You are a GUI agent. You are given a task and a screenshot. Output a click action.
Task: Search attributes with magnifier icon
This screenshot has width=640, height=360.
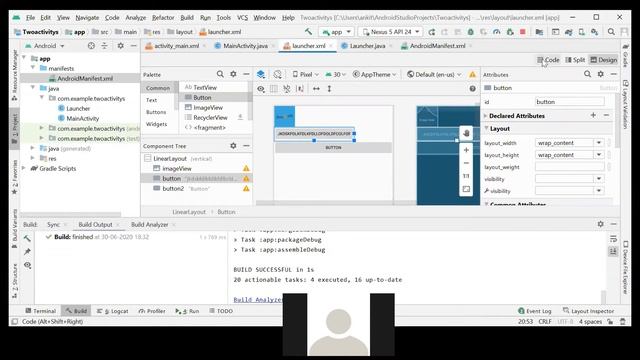587,74
